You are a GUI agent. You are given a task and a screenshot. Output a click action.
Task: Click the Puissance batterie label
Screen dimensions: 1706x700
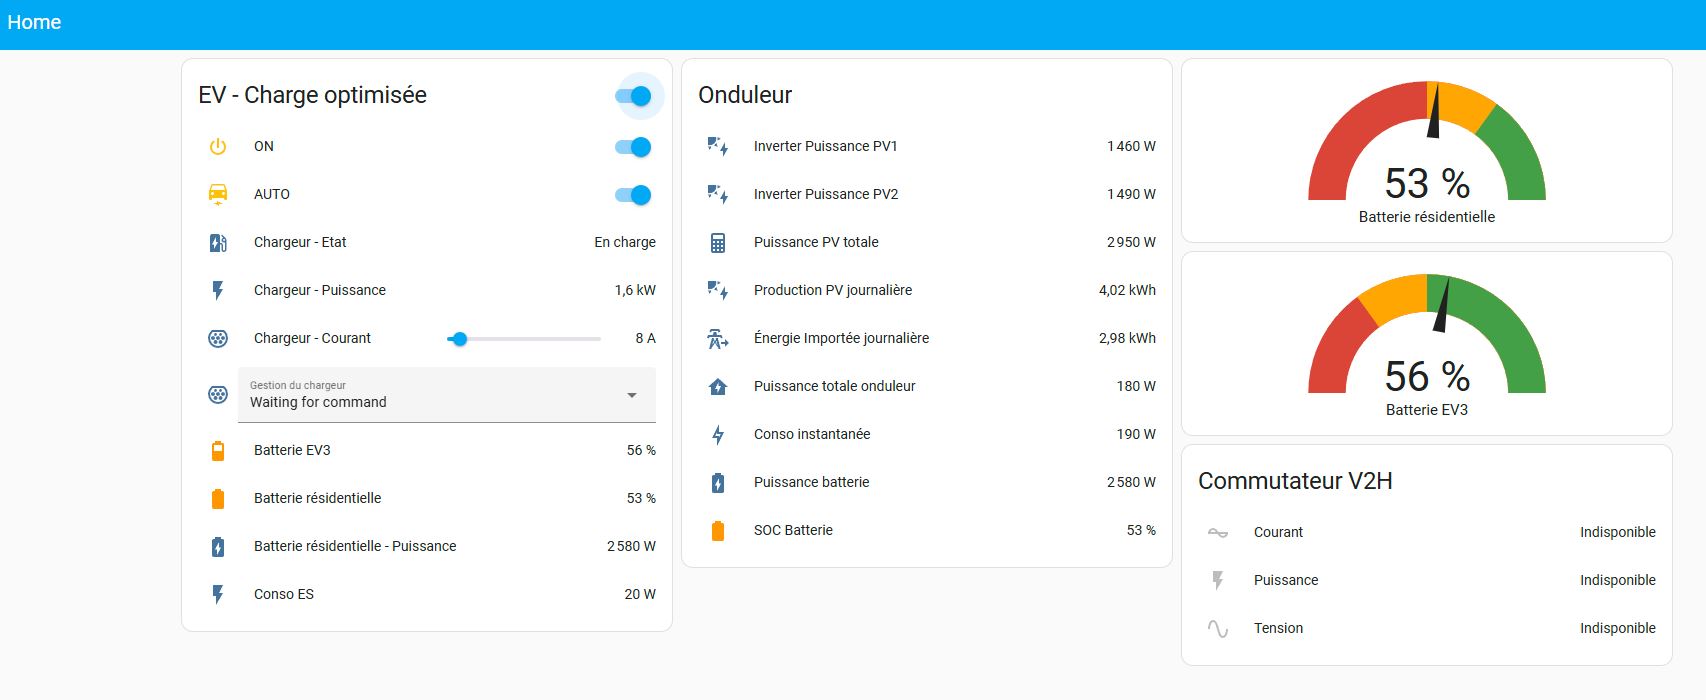811,482
